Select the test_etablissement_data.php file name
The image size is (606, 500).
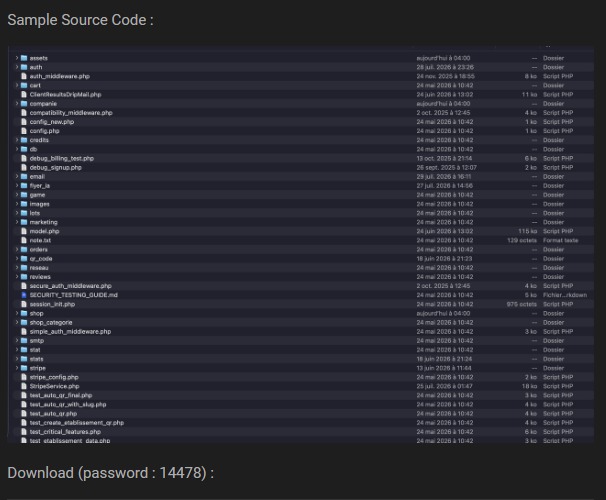click(x=70, y=440)
